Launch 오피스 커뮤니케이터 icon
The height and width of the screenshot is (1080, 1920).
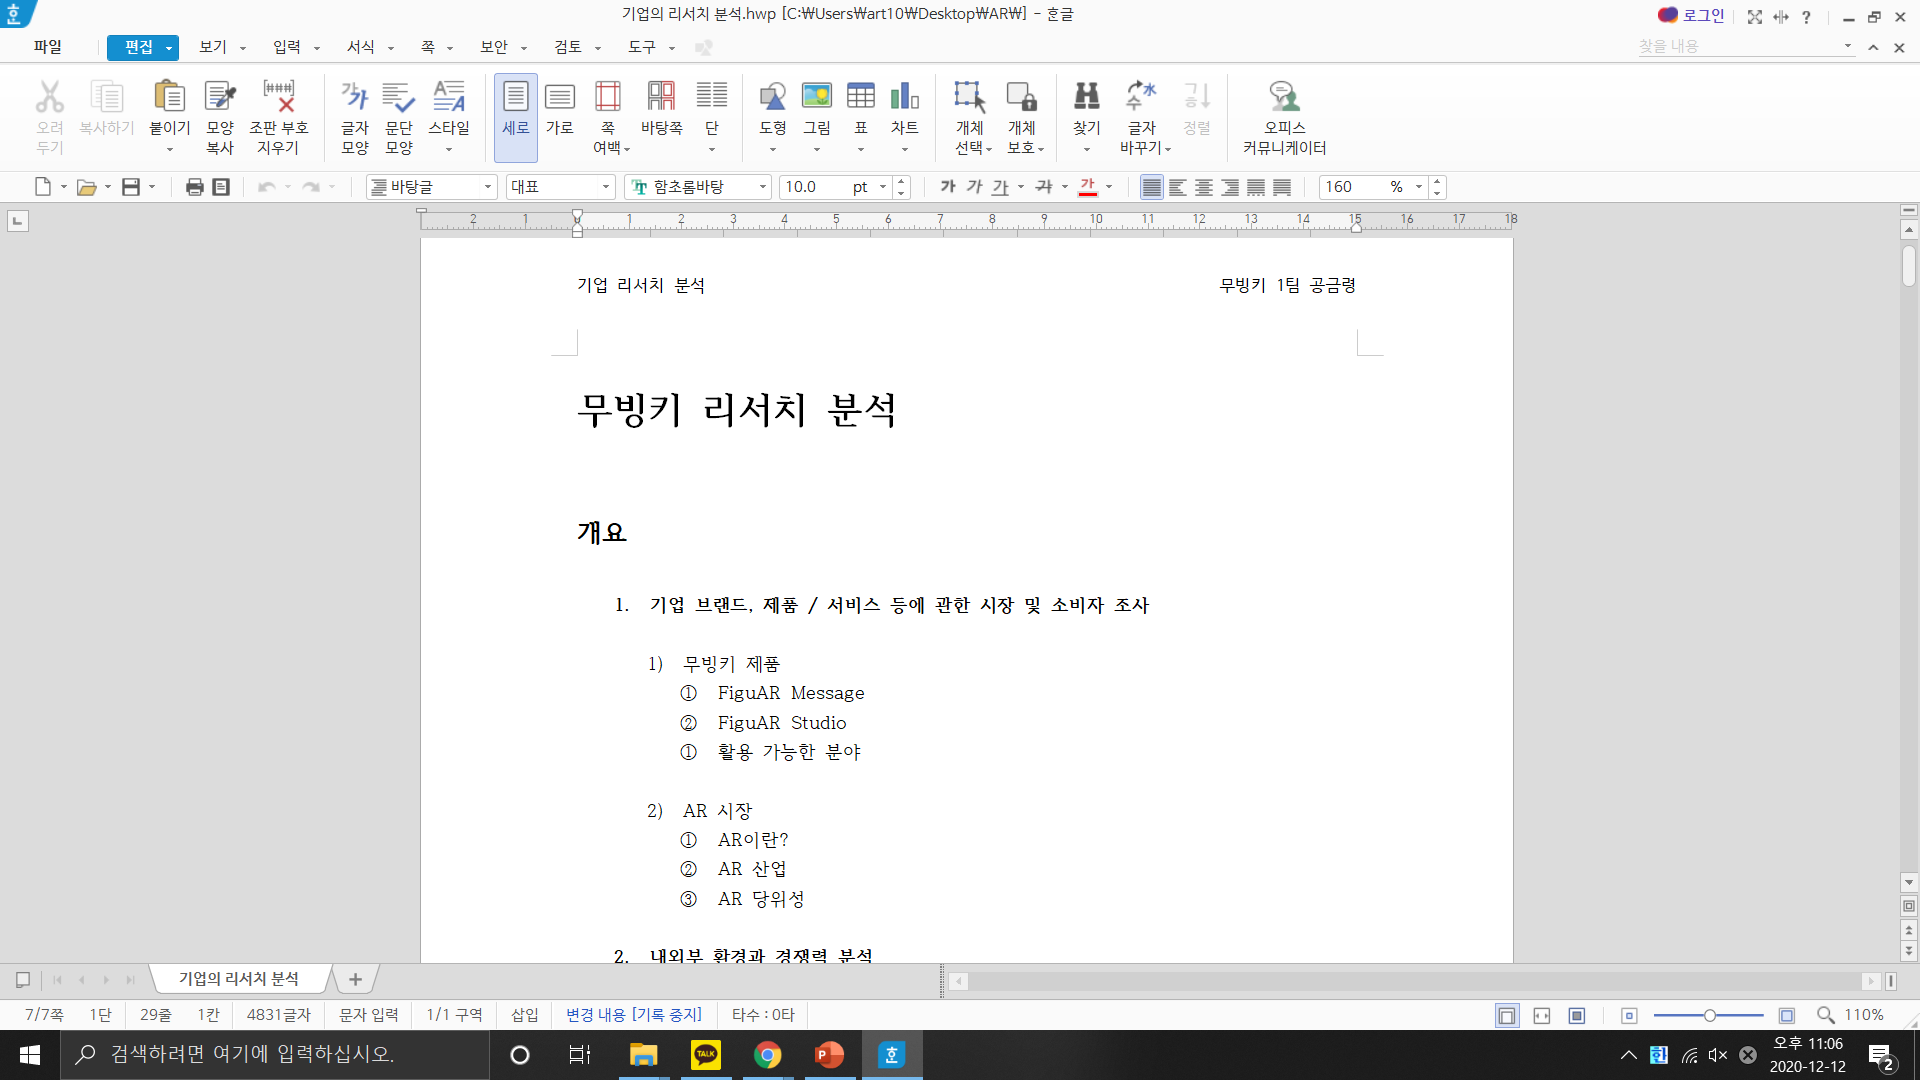point(1284,117)
